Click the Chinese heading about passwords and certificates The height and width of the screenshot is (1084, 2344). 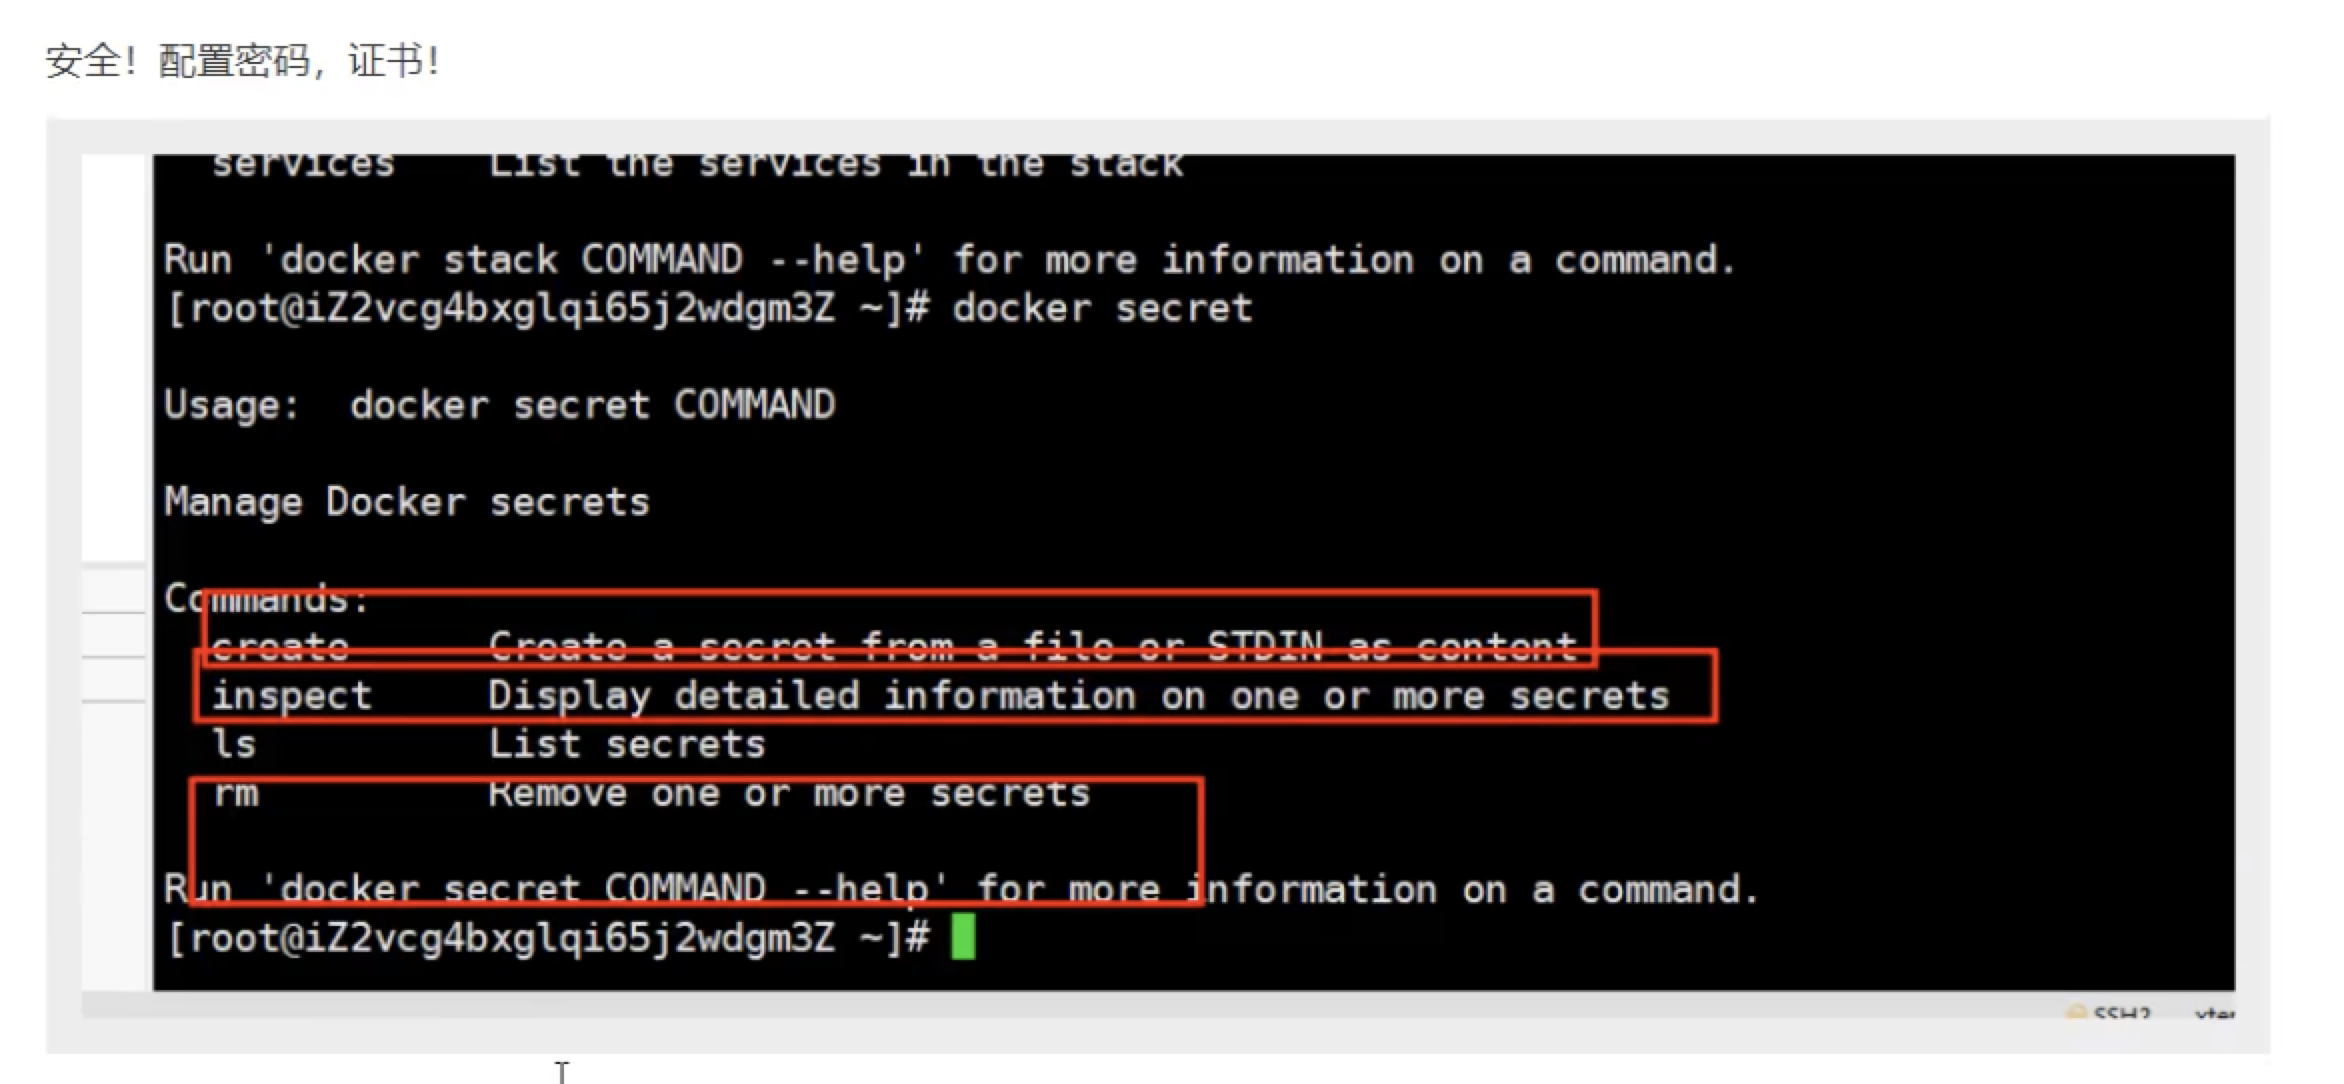(x=243, y=61)
